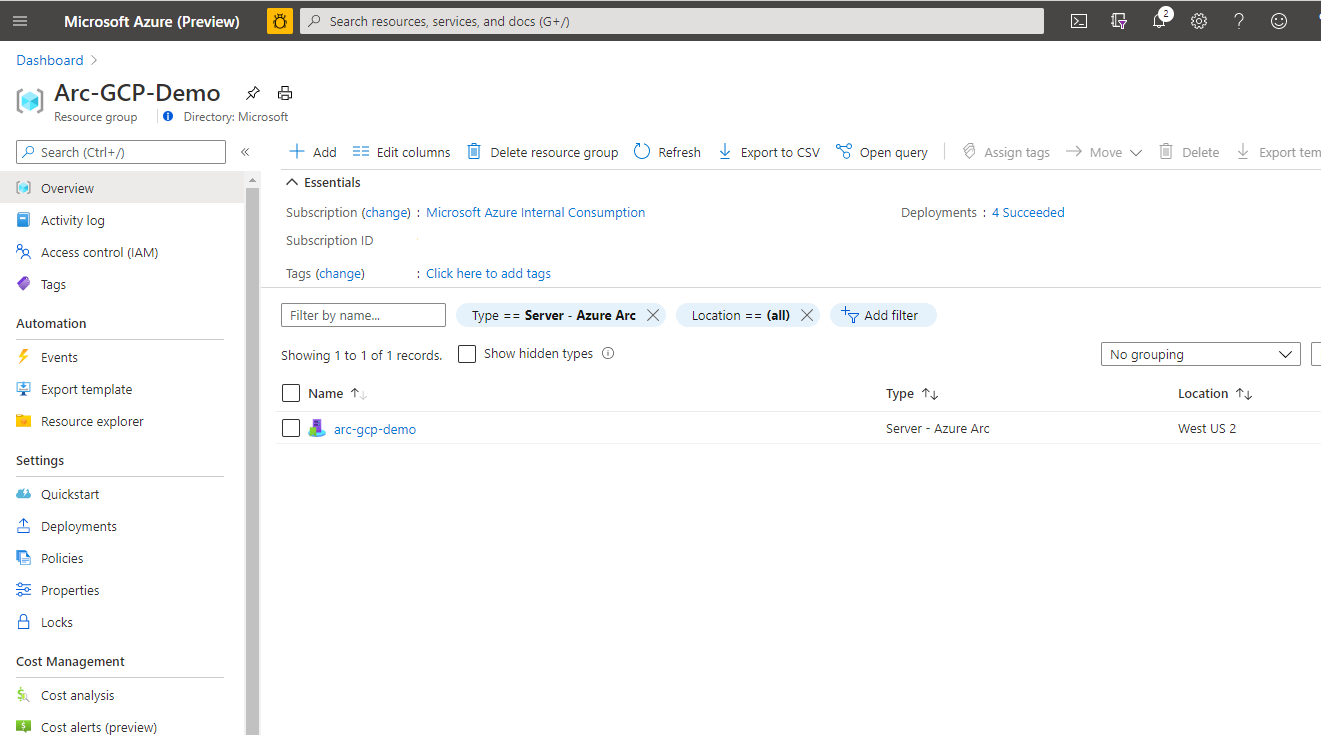This screenshot has width=1321, height=735.
Task: Toggle Show hidden types checkbox
Action: pos(466,354)
